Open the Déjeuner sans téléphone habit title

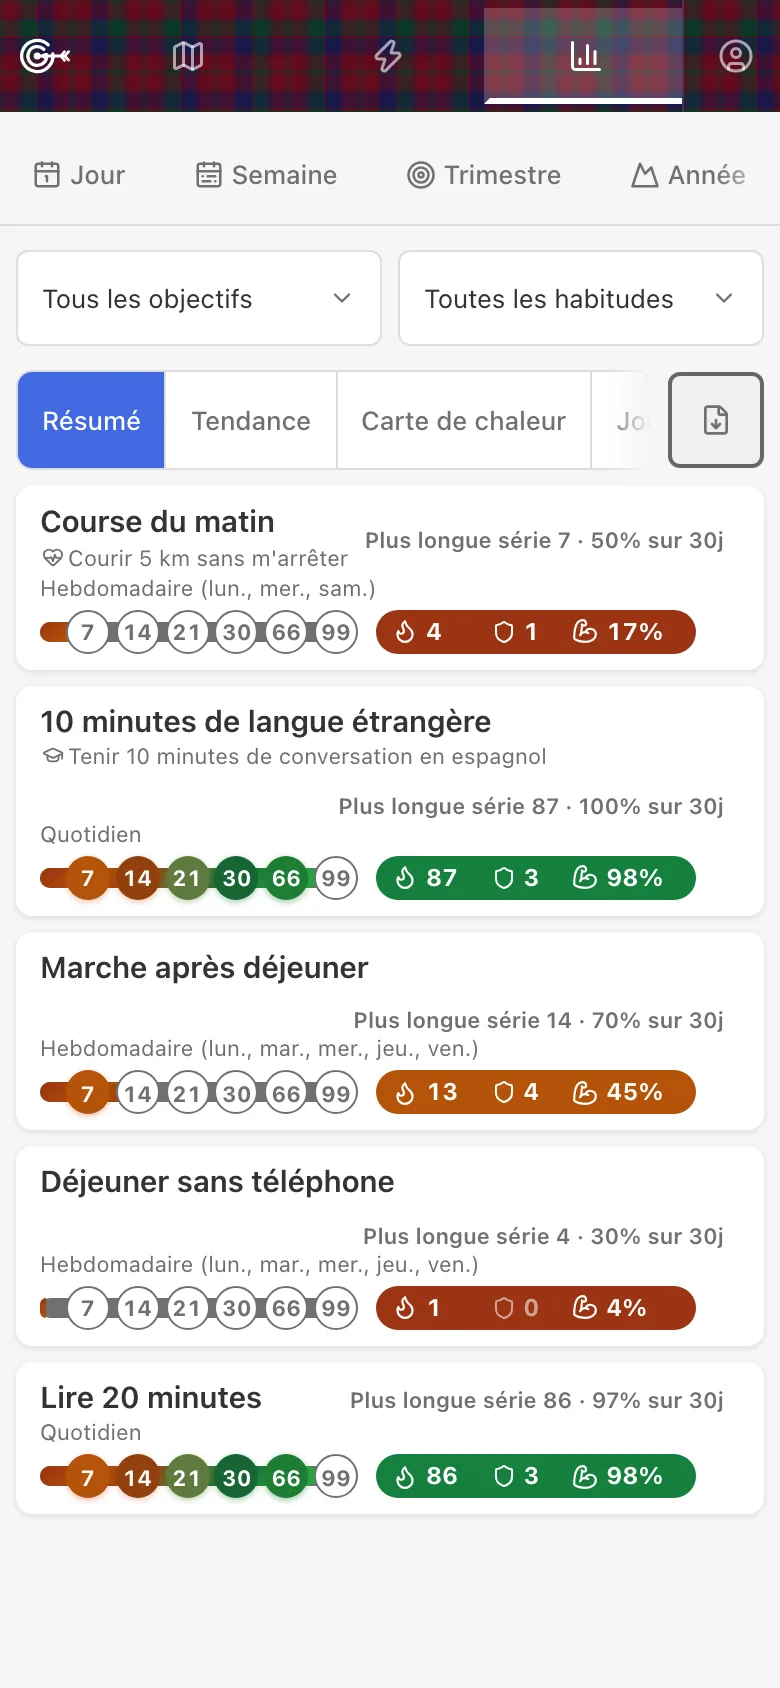click(217, 1182)
